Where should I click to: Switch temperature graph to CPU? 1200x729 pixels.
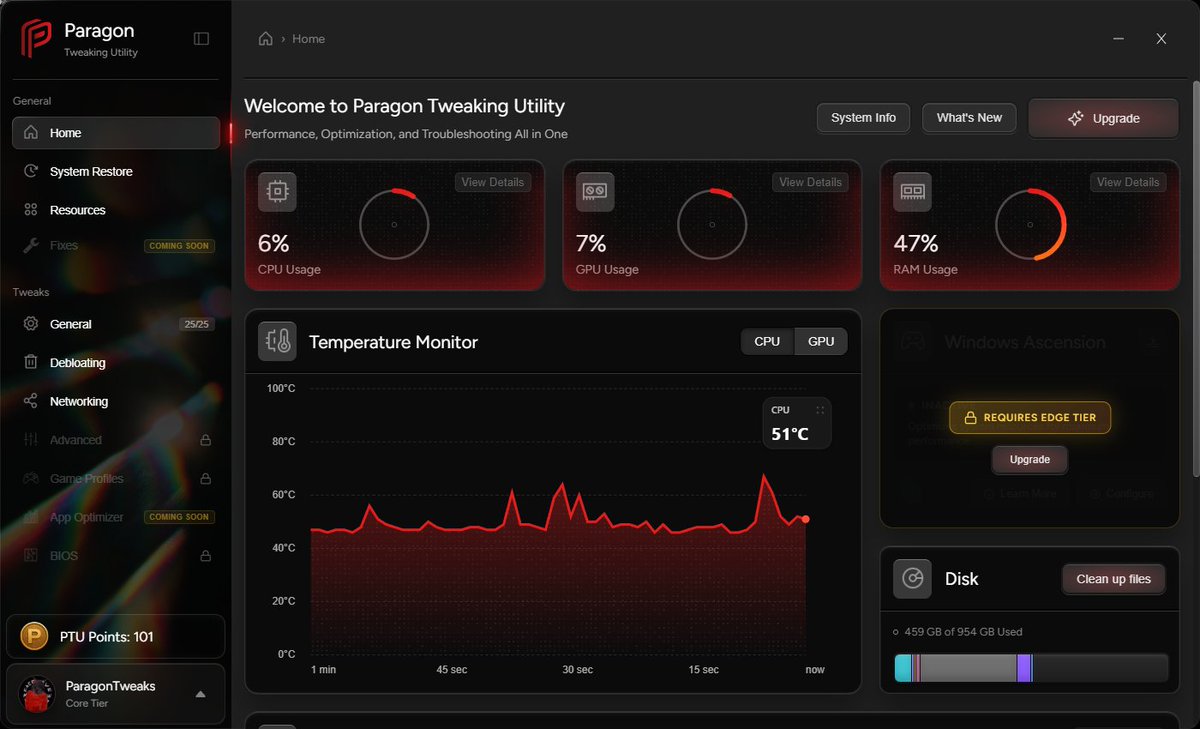(x=767, y=341)
